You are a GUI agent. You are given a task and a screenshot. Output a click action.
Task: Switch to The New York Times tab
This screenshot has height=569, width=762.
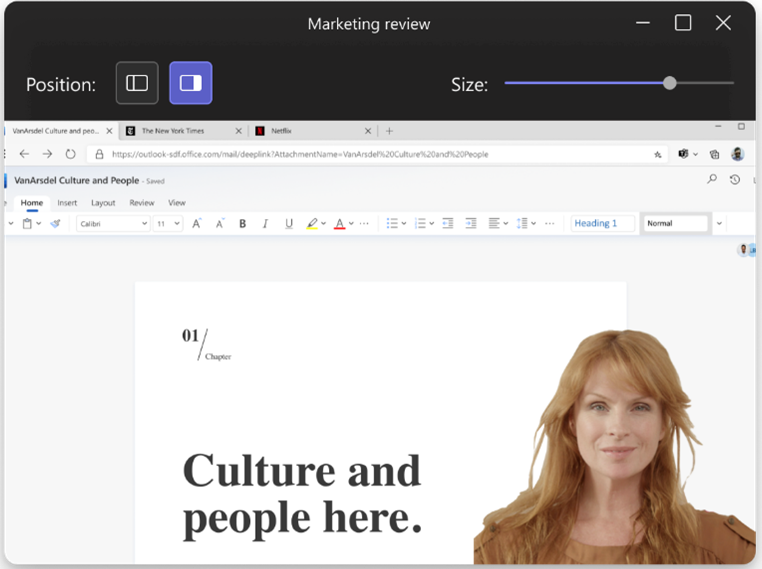click(175, 131)
